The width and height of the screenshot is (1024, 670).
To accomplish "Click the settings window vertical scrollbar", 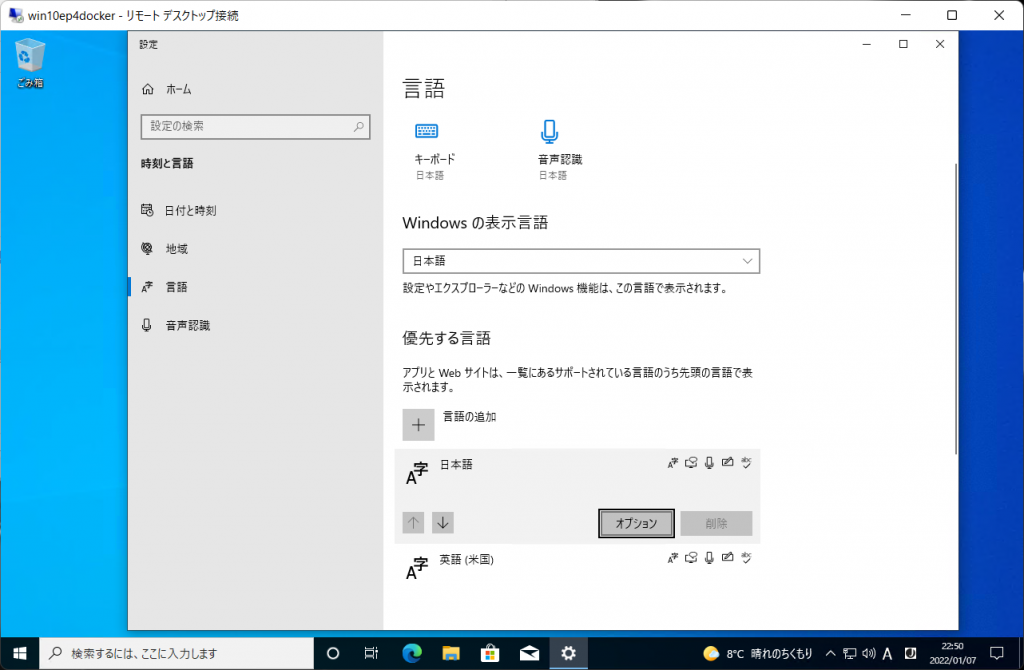I will (x=955, y=308).
